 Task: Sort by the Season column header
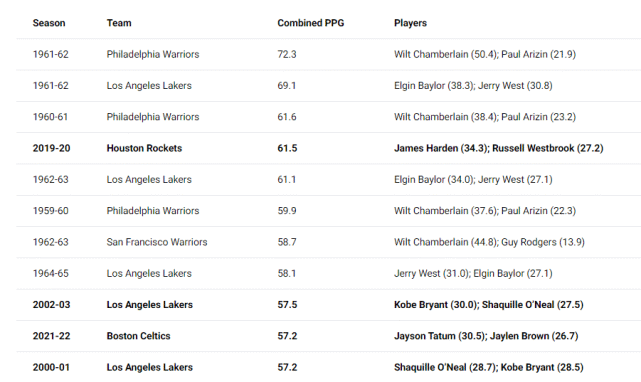(49, 23)
